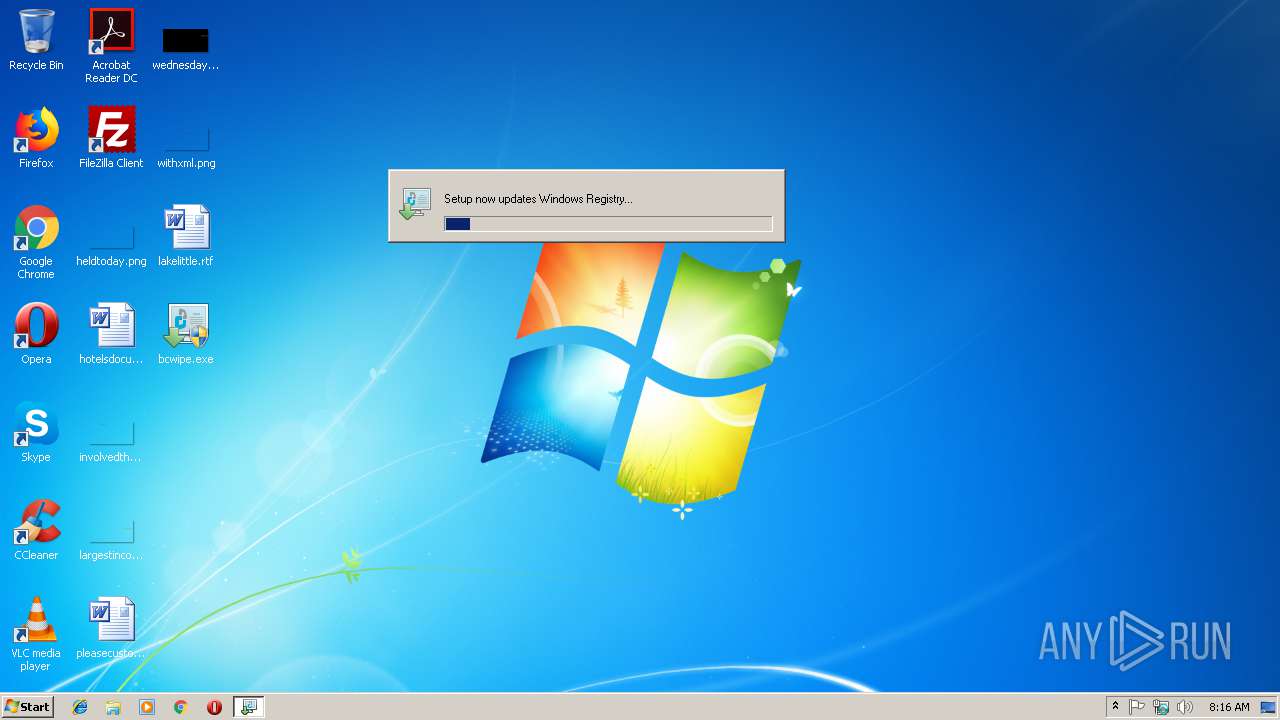The height and width of the screenshot is (720, 1280).
Task: Open Google Chrome desktop shortcut
Action: (x=36, y=242)
